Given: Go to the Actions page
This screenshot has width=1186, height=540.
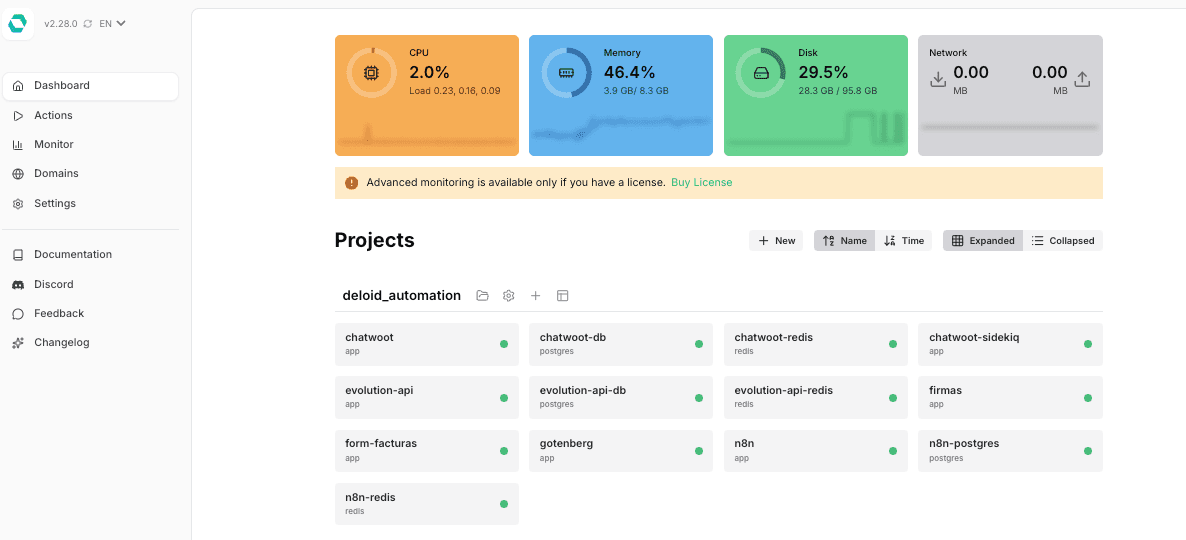Looking at the screenshot, I should tap(91, 116).
